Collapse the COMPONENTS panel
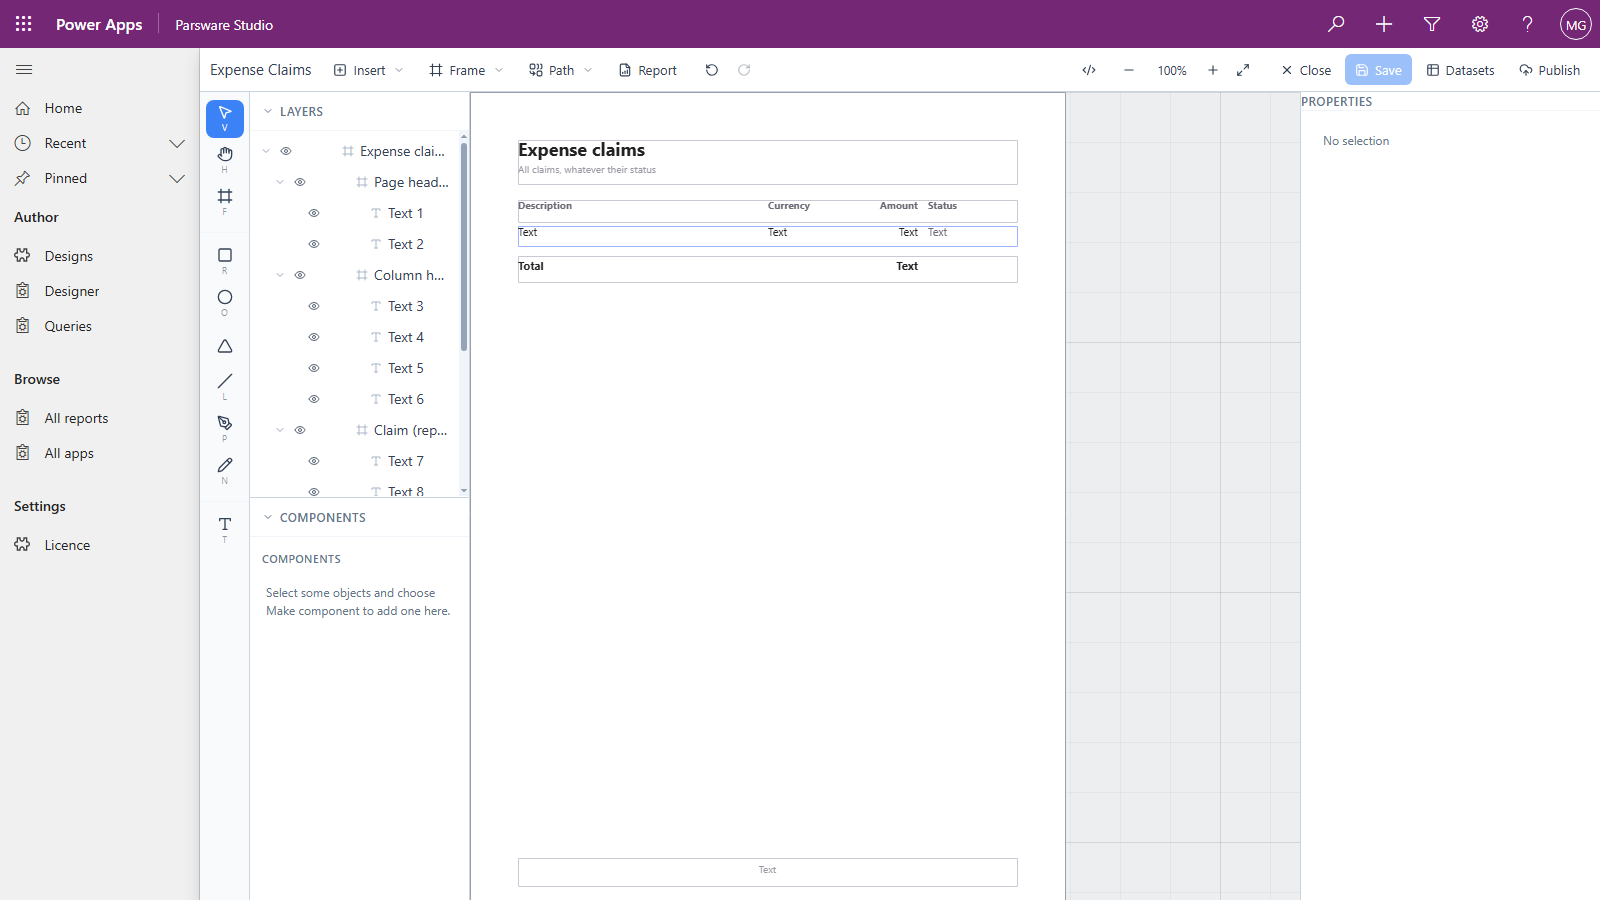The width and height of the screenshot is (1600, 900). (268, 518)
